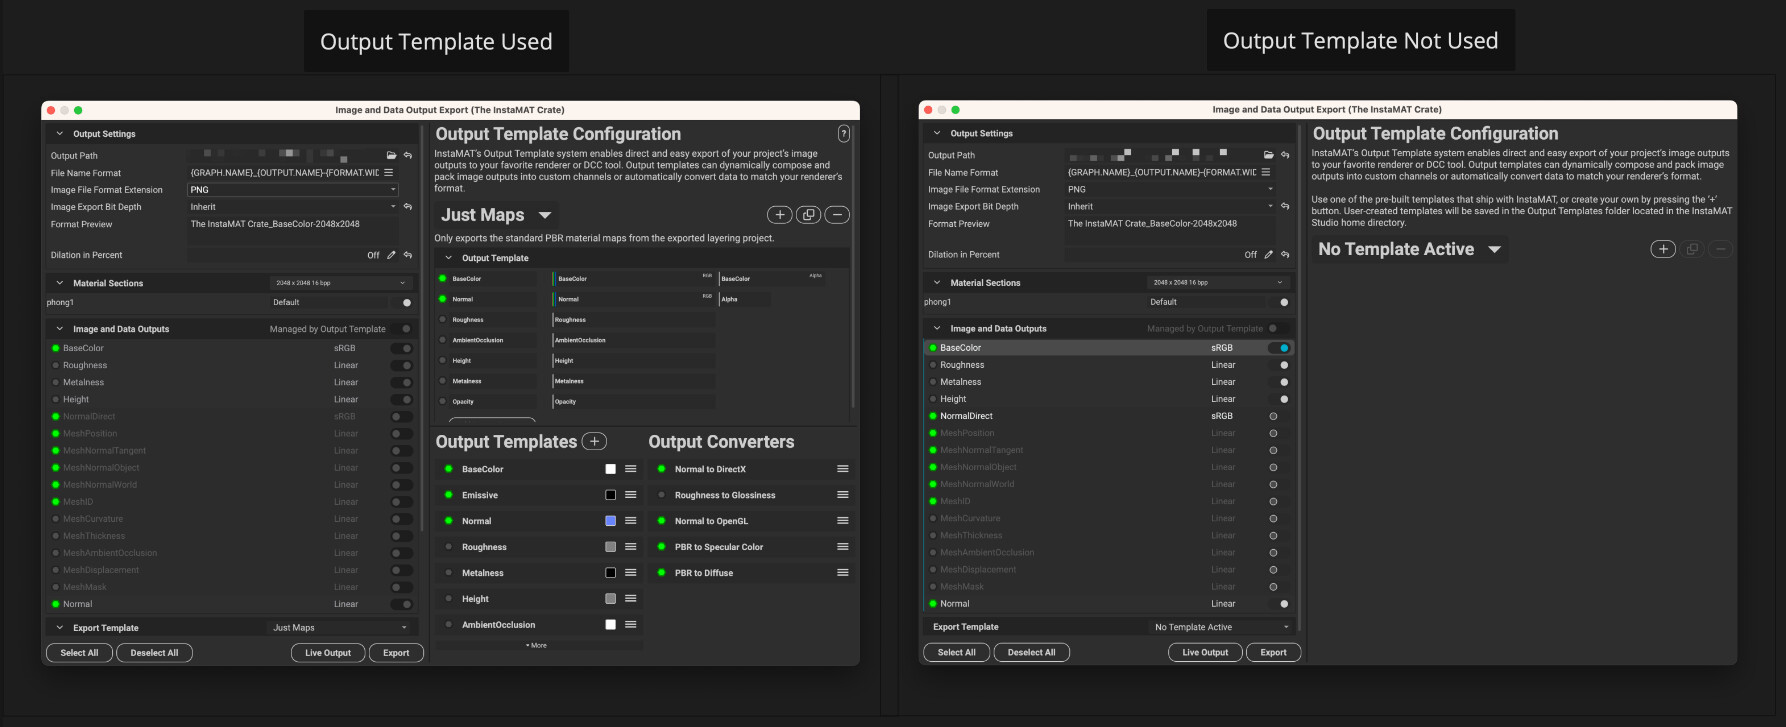Click plus icon beside Output Templates heading

594,442
